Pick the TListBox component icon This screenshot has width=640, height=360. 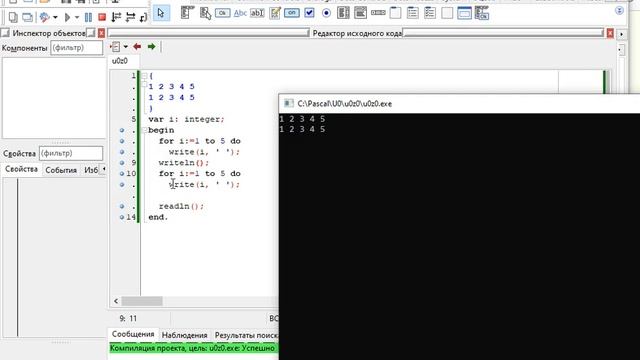(343, 13)
